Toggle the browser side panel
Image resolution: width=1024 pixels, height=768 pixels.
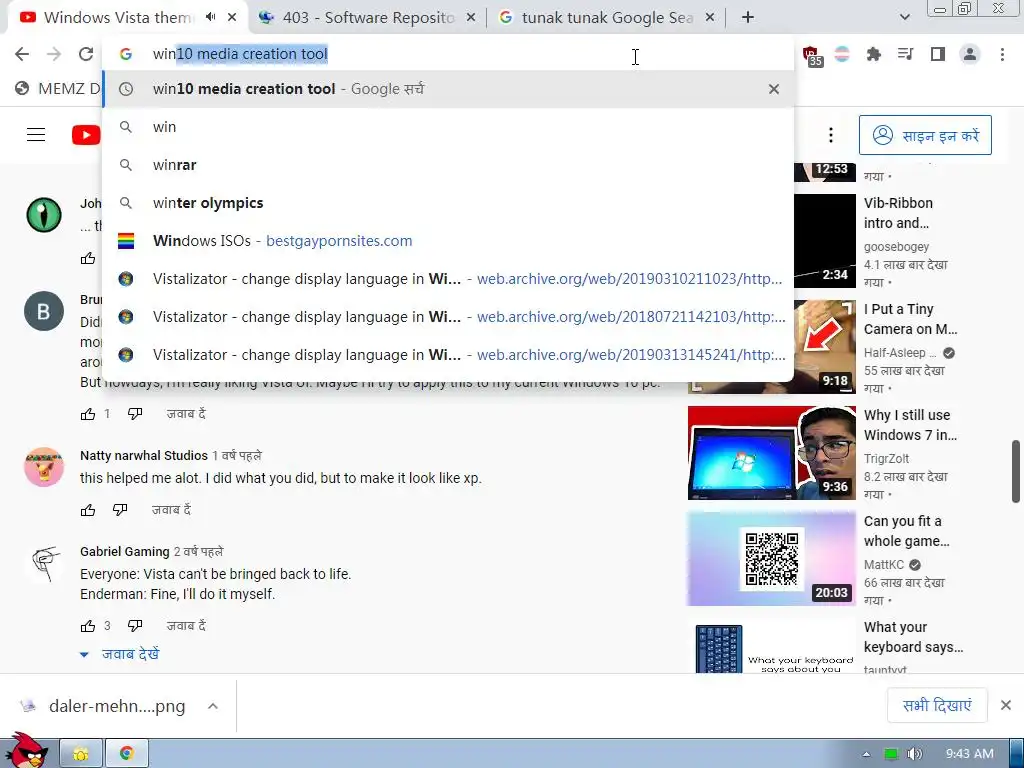(x=938, y=54)
